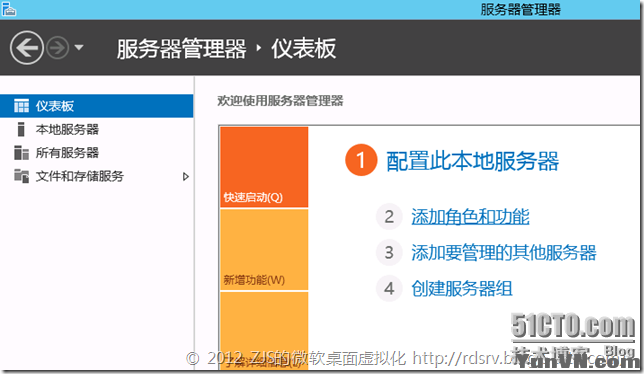
Task: Click the 配置此本地服务器 link
Action: (x=472, y=161)
